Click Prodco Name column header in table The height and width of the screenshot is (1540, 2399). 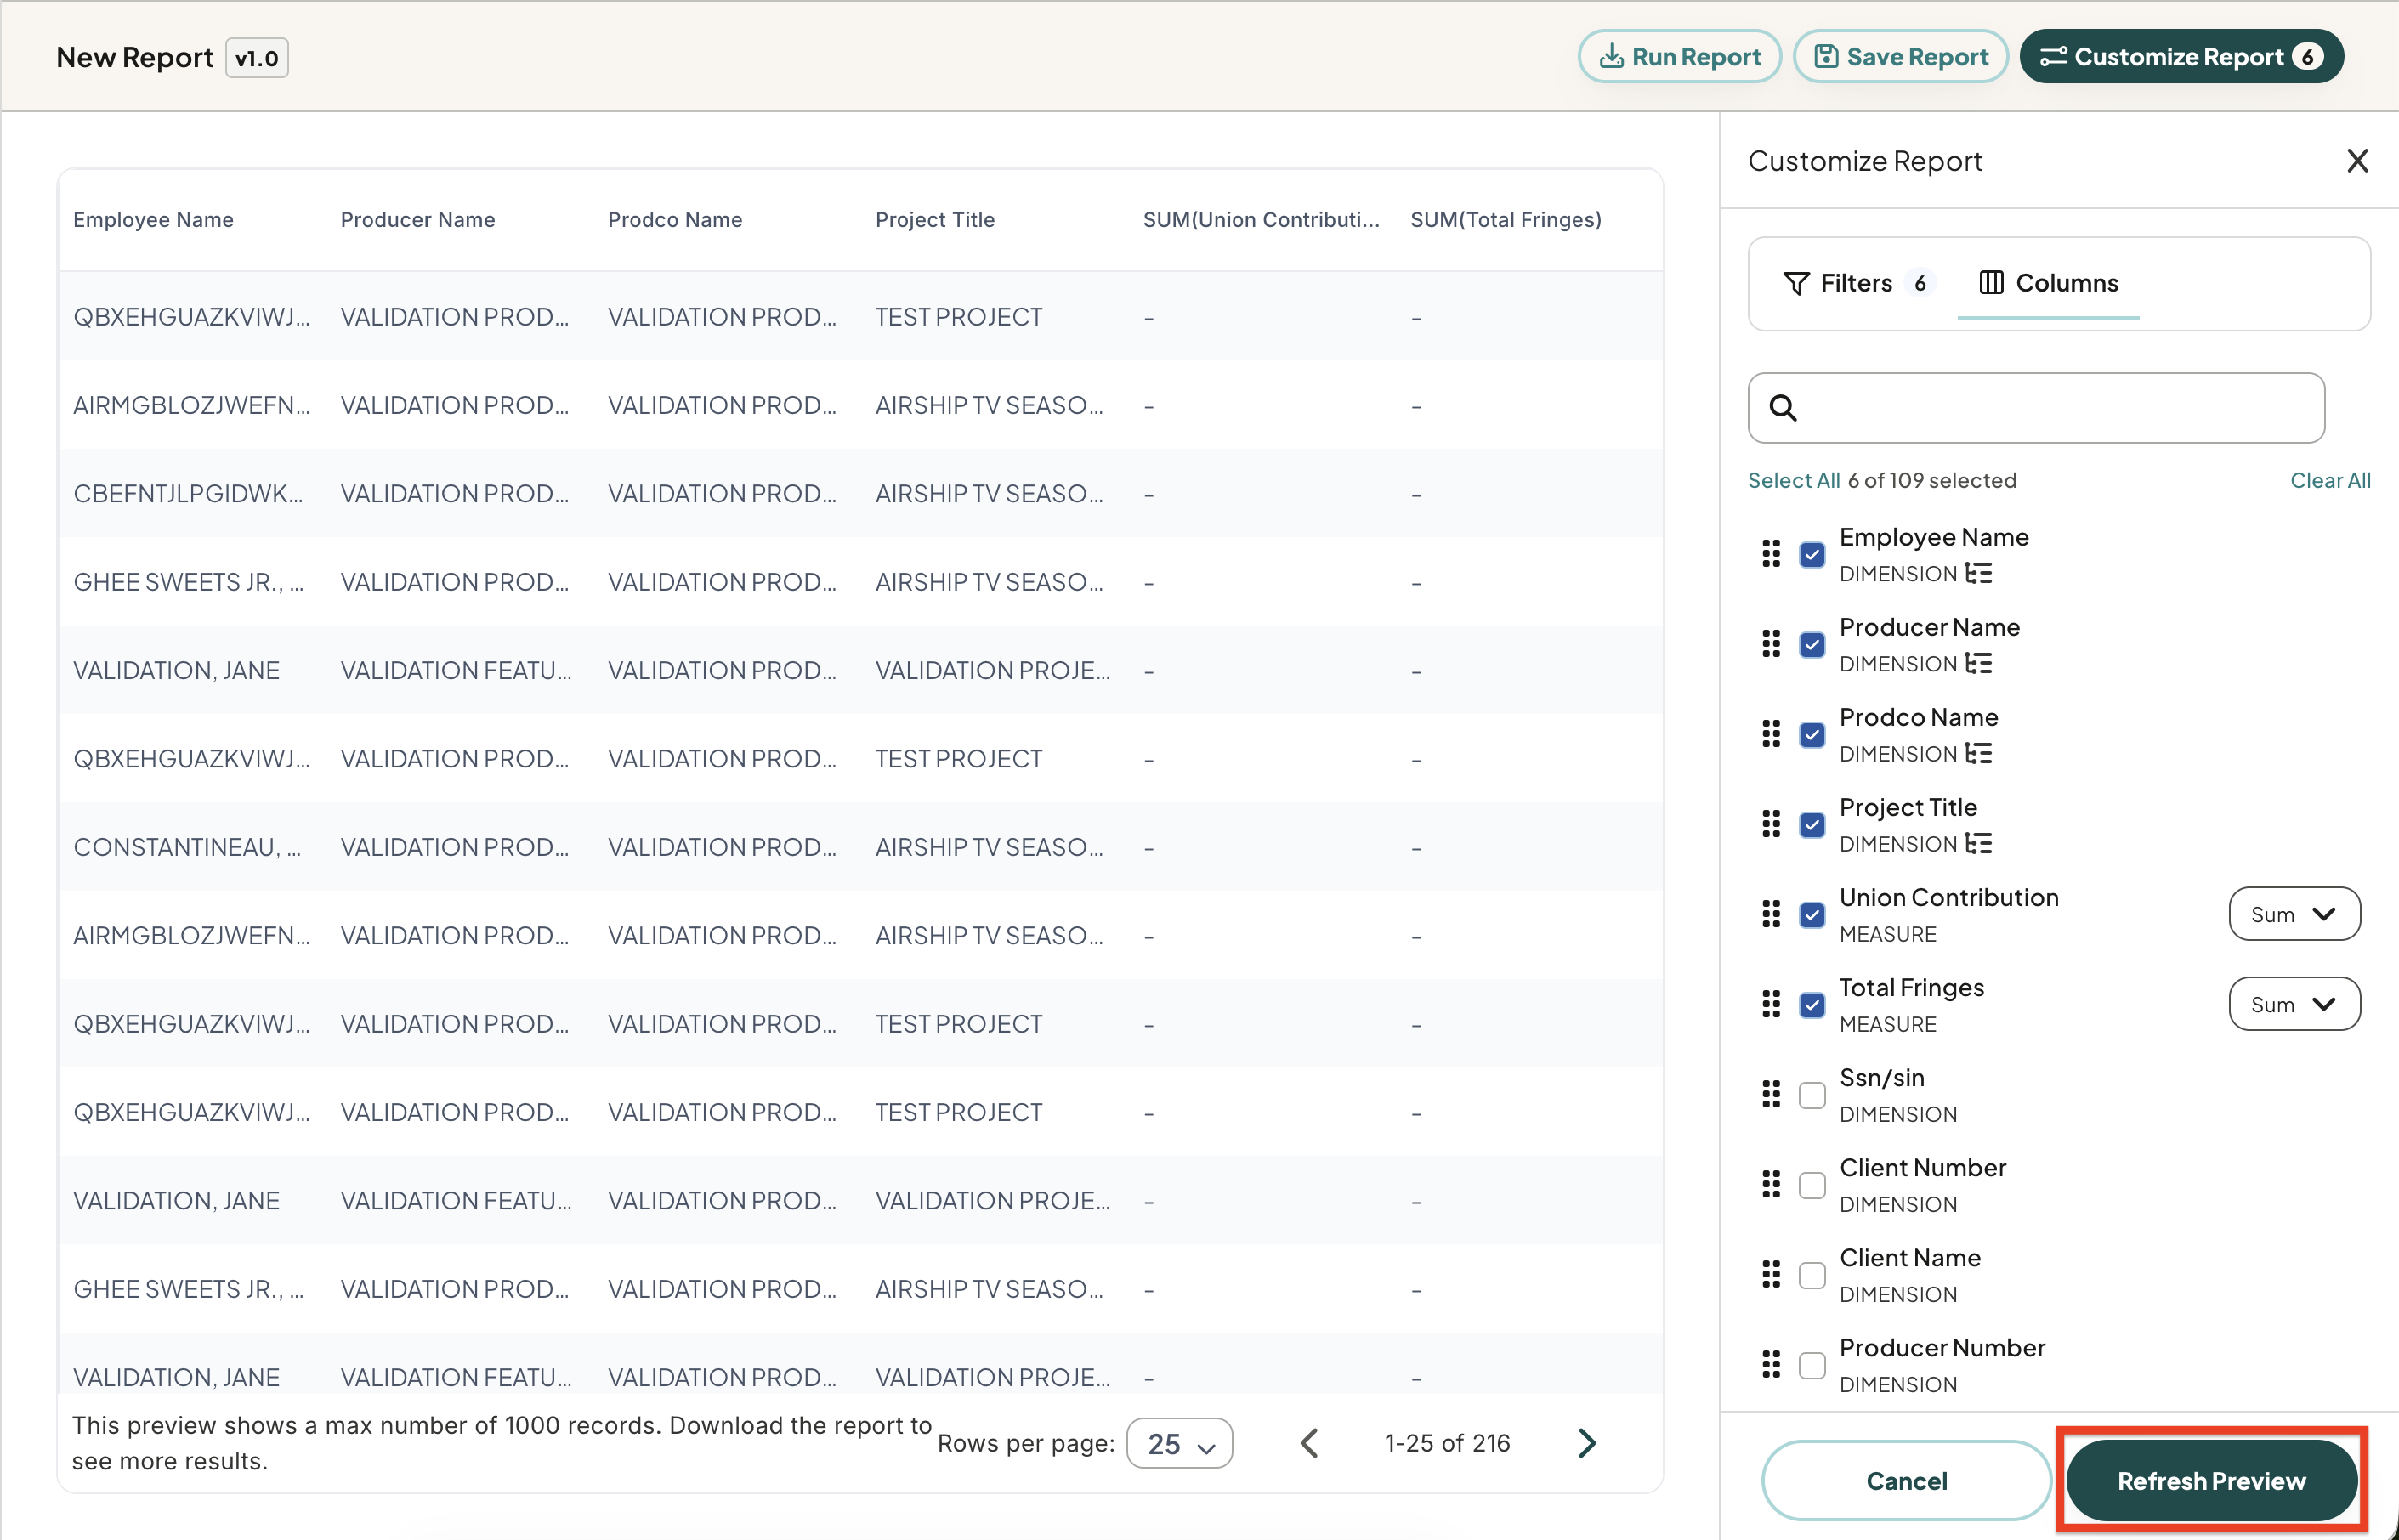[674, 219]
